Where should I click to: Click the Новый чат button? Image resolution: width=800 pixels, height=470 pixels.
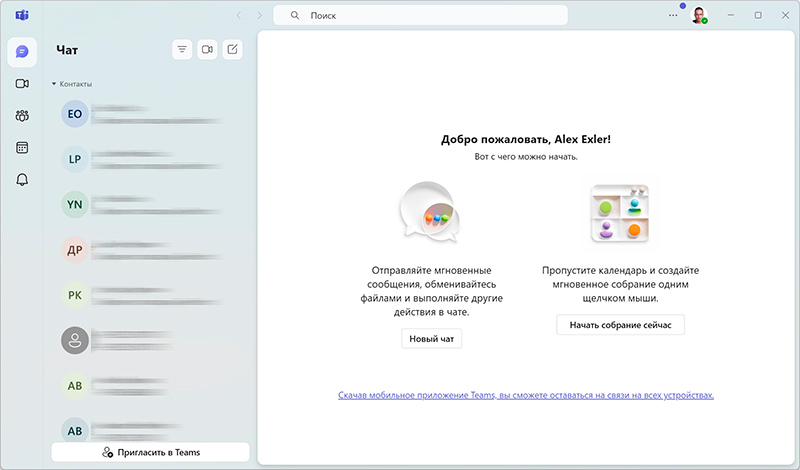(x=432, y=339)
